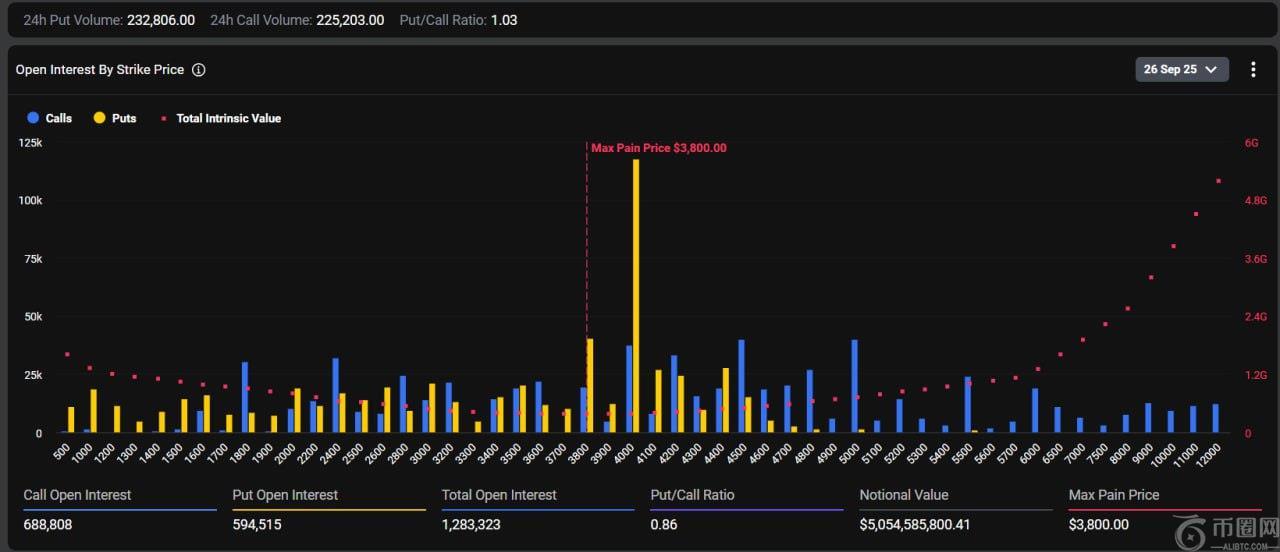Click the info icon beside Open Interest title
The height and width of the screenshot is (552, 1280).
198,70
